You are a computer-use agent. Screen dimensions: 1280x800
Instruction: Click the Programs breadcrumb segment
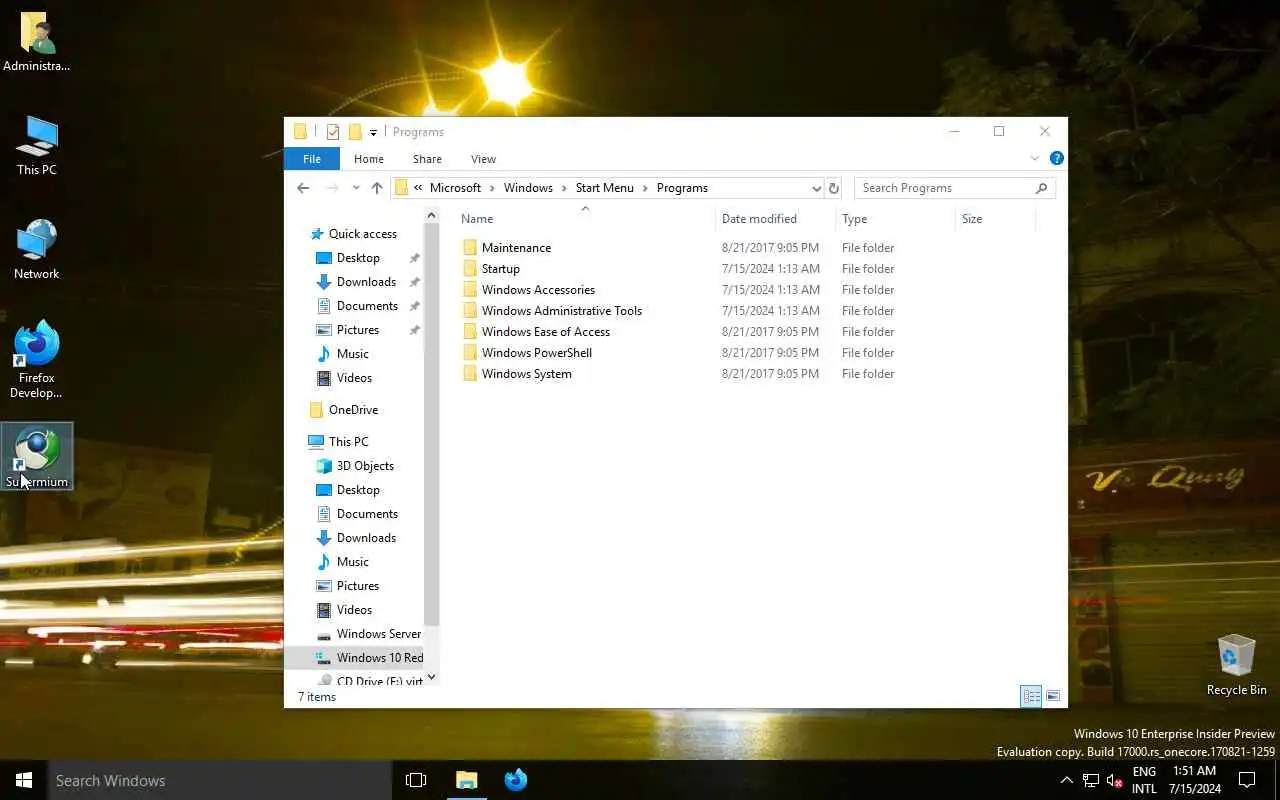click(682, 188)
